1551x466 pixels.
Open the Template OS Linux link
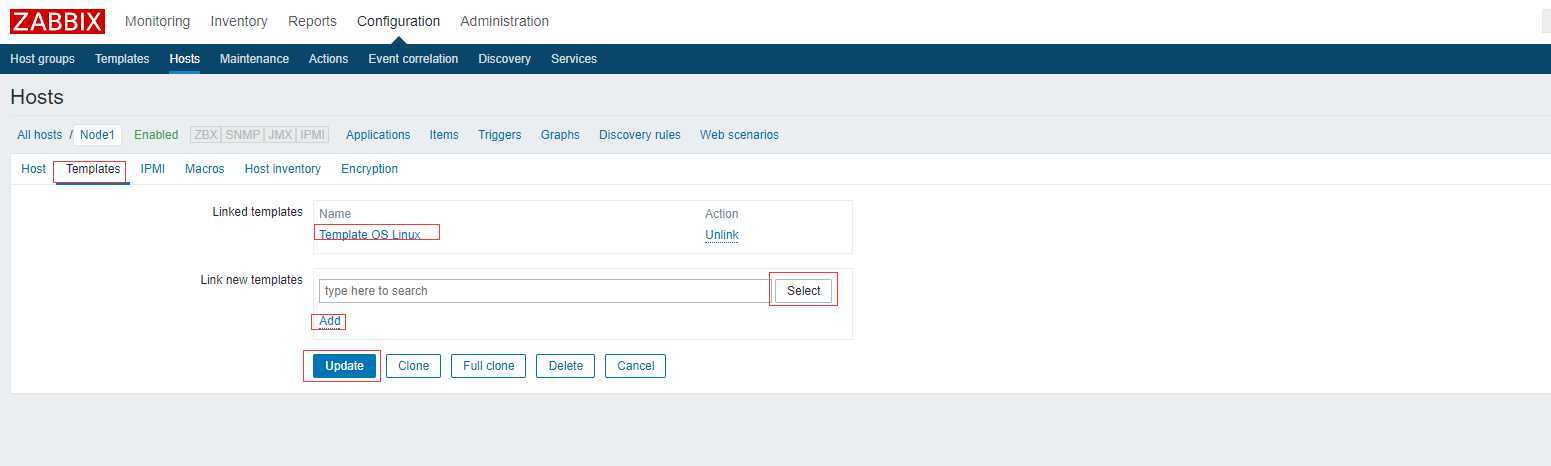click(370, 235)
